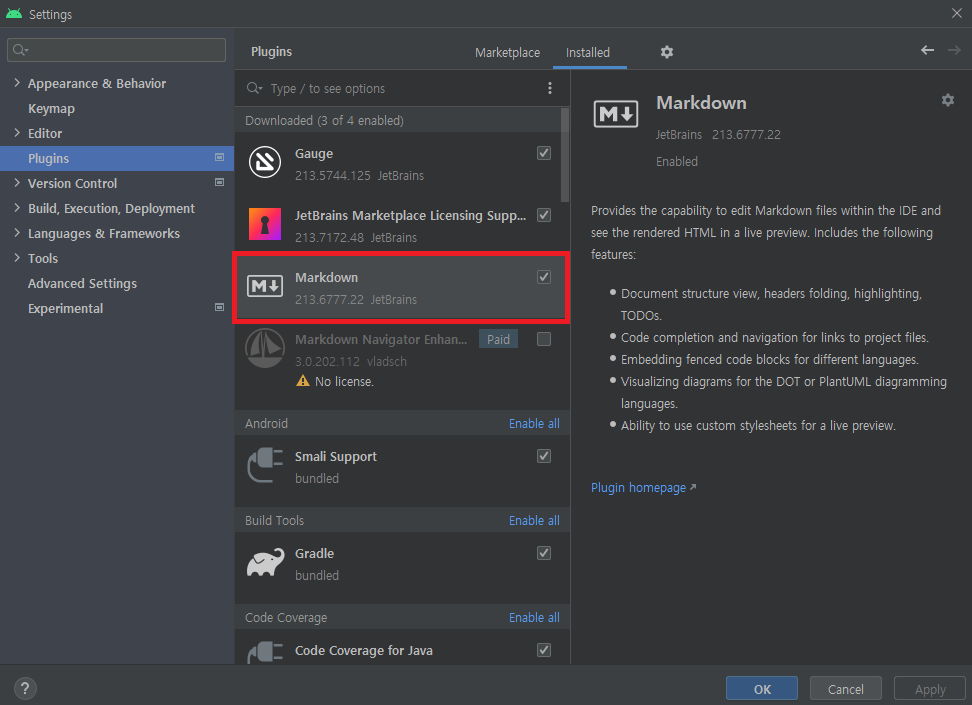Disable the Gauge plugin checkbox

click(544, 153)
